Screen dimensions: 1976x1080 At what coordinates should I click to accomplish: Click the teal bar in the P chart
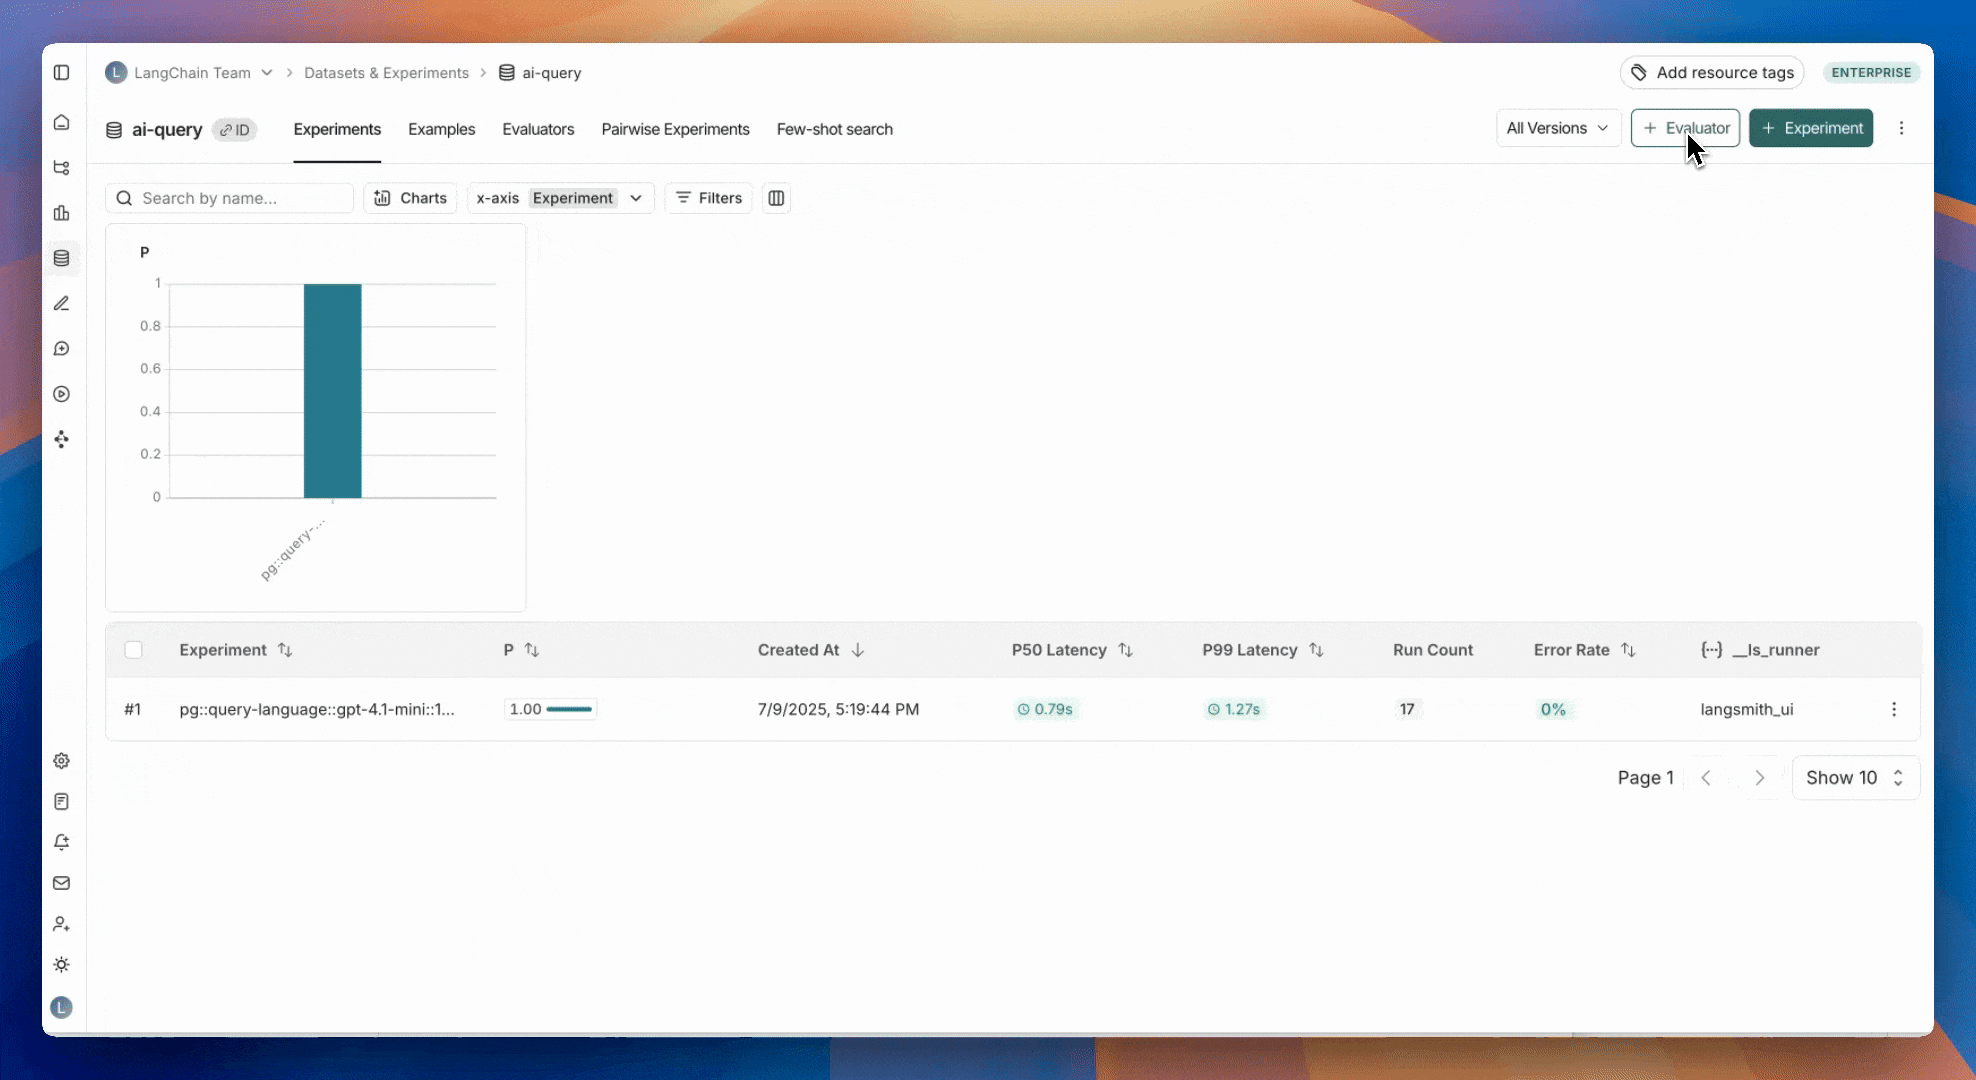pyautogui.click(x=332, y=390)
